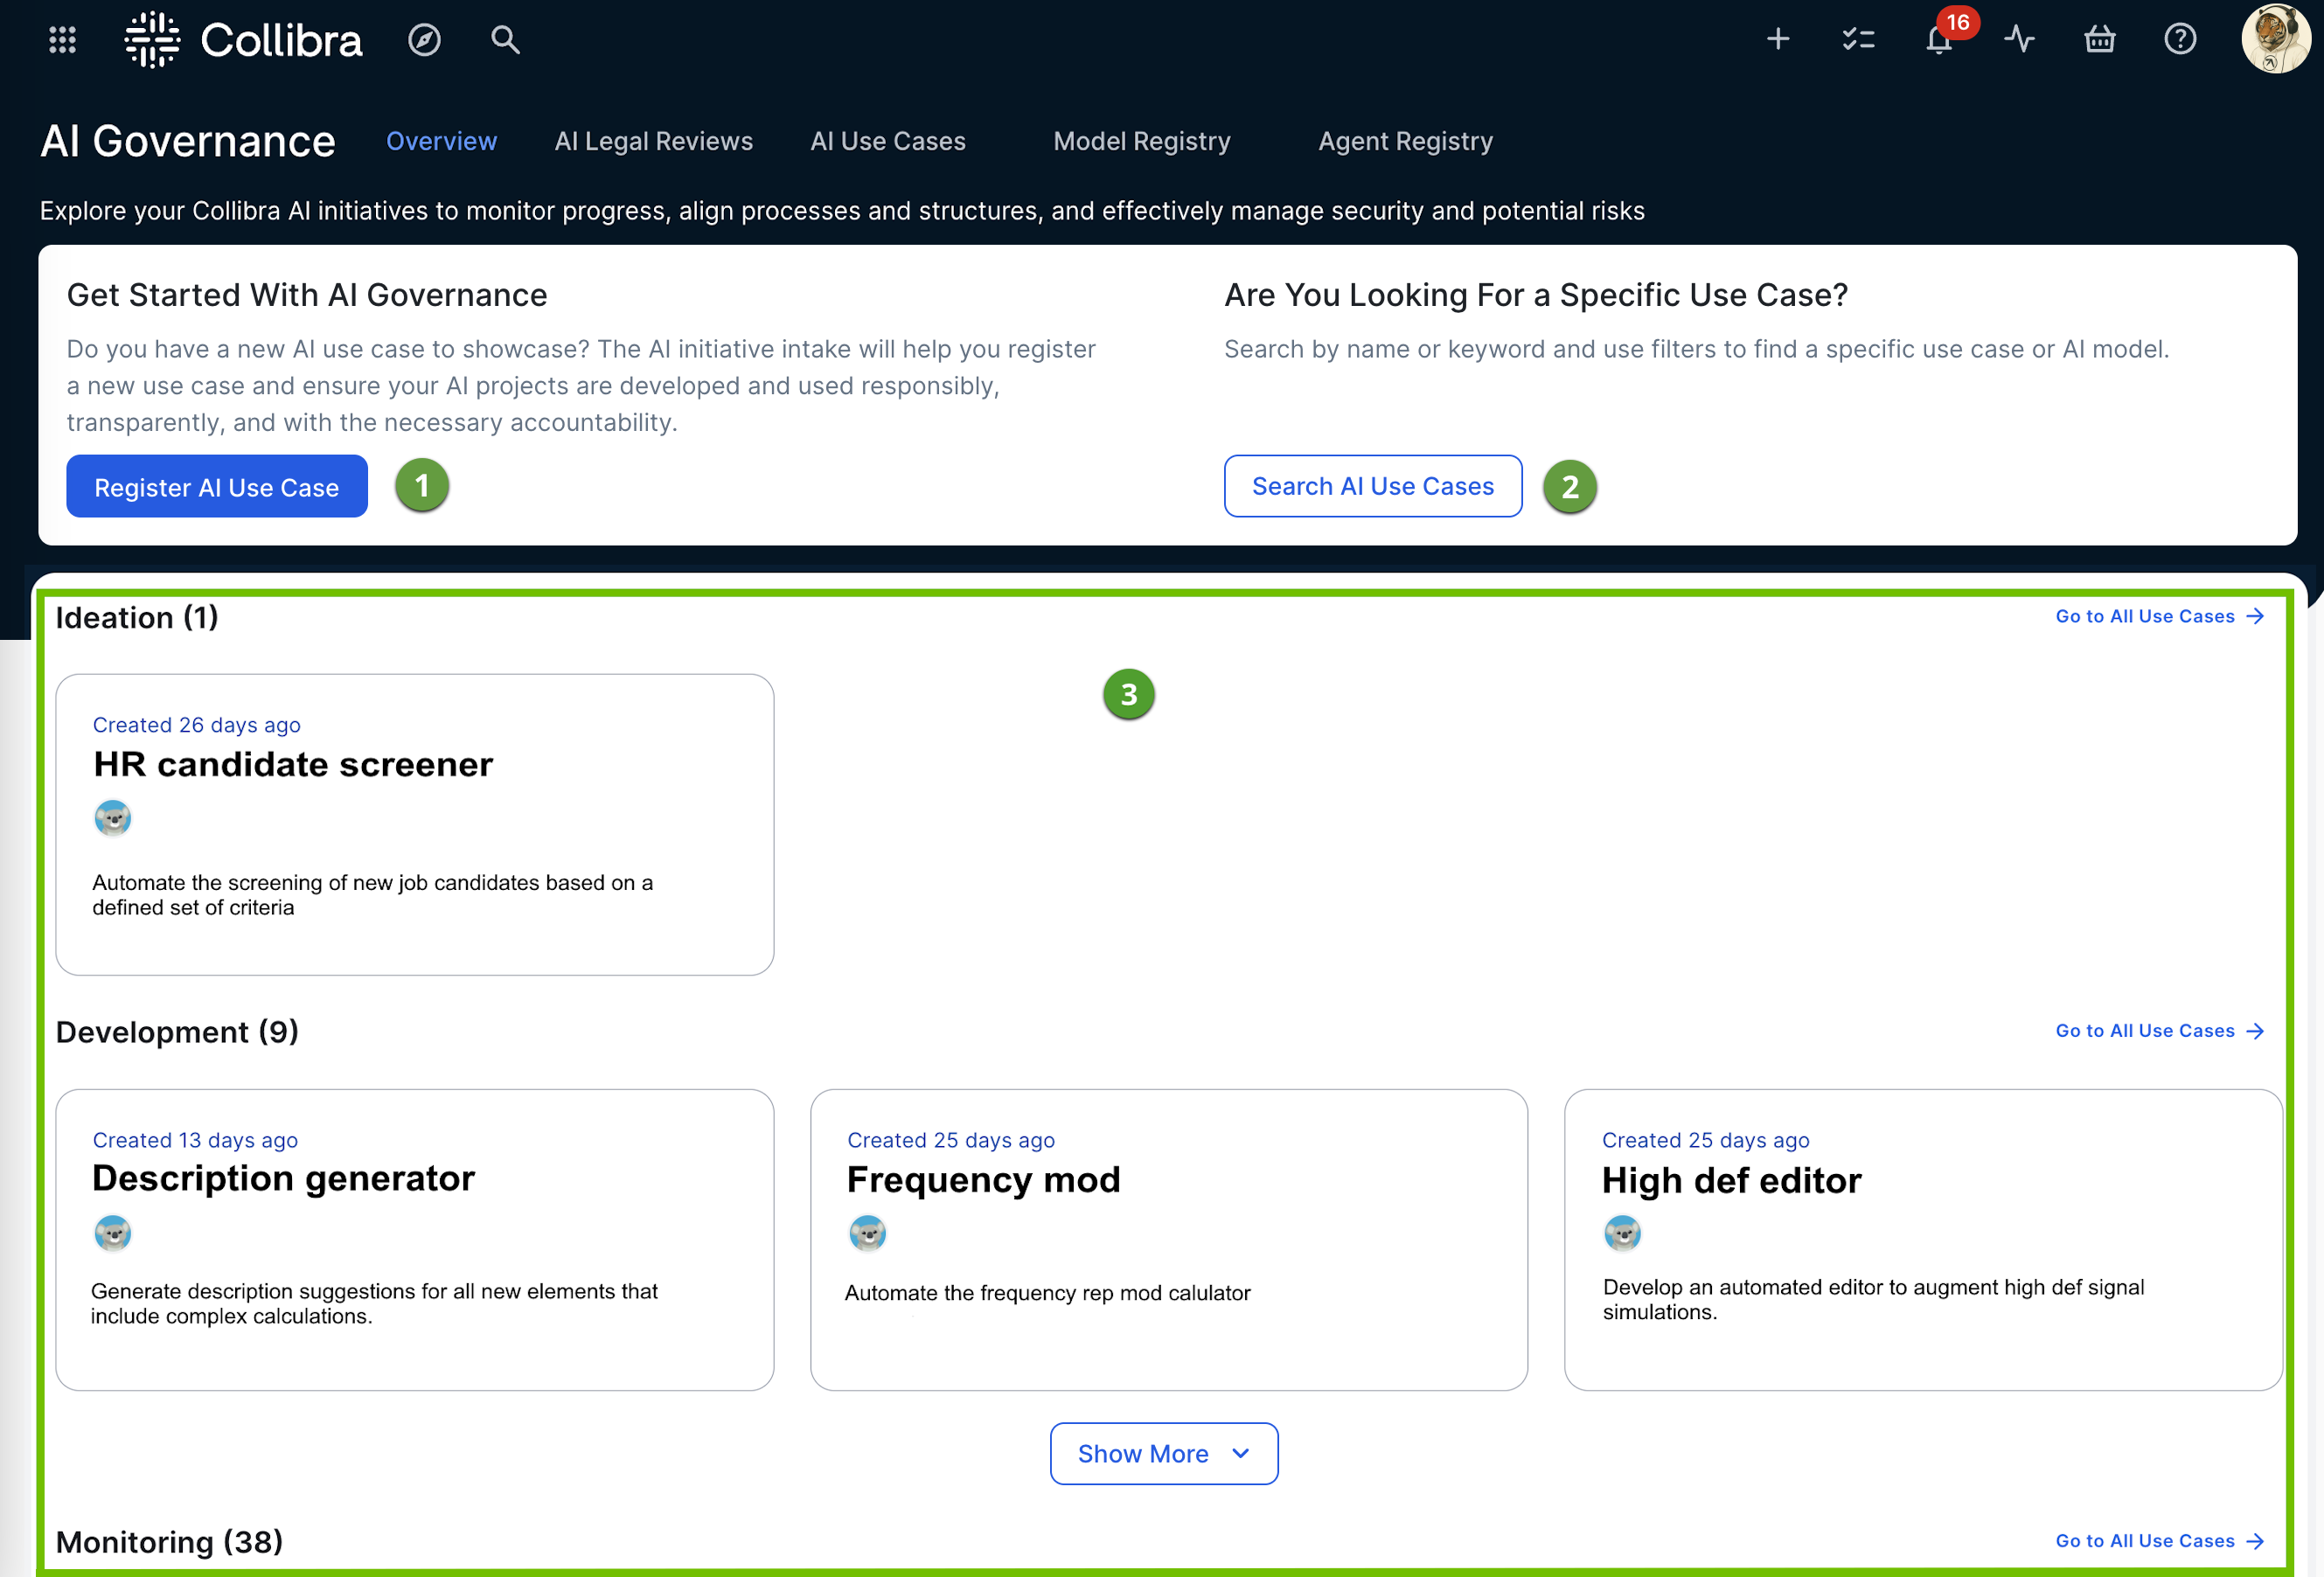Click Search AI Use Cases button

point(1372,486)
